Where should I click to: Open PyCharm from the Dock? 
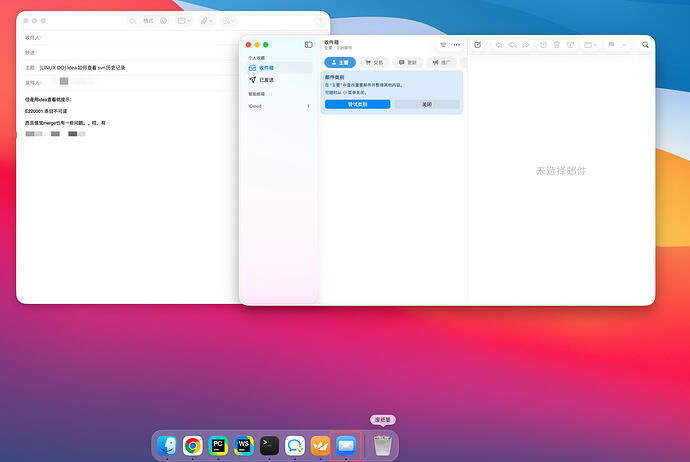218,446
